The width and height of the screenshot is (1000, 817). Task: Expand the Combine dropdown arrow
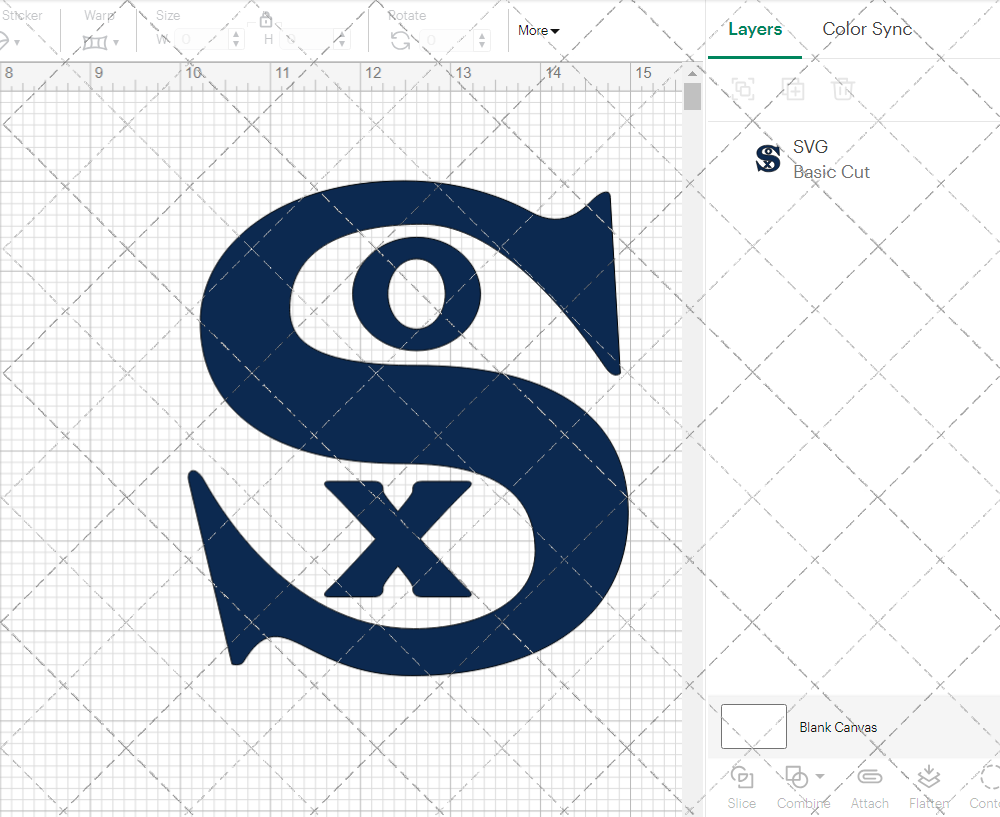820,776
